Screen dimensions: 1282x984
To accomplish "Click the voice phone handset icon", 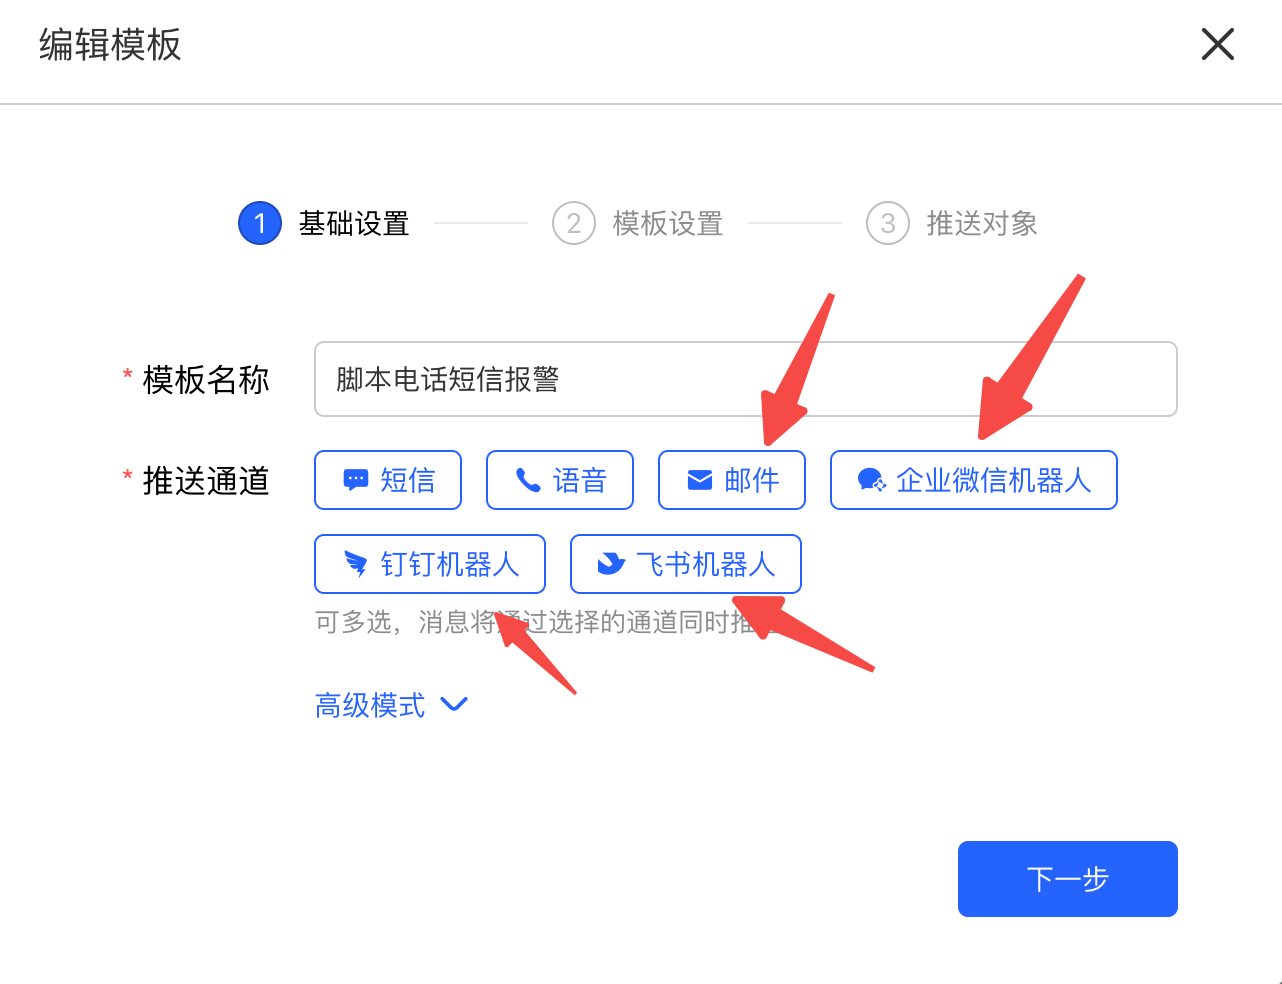I will 528,480.
